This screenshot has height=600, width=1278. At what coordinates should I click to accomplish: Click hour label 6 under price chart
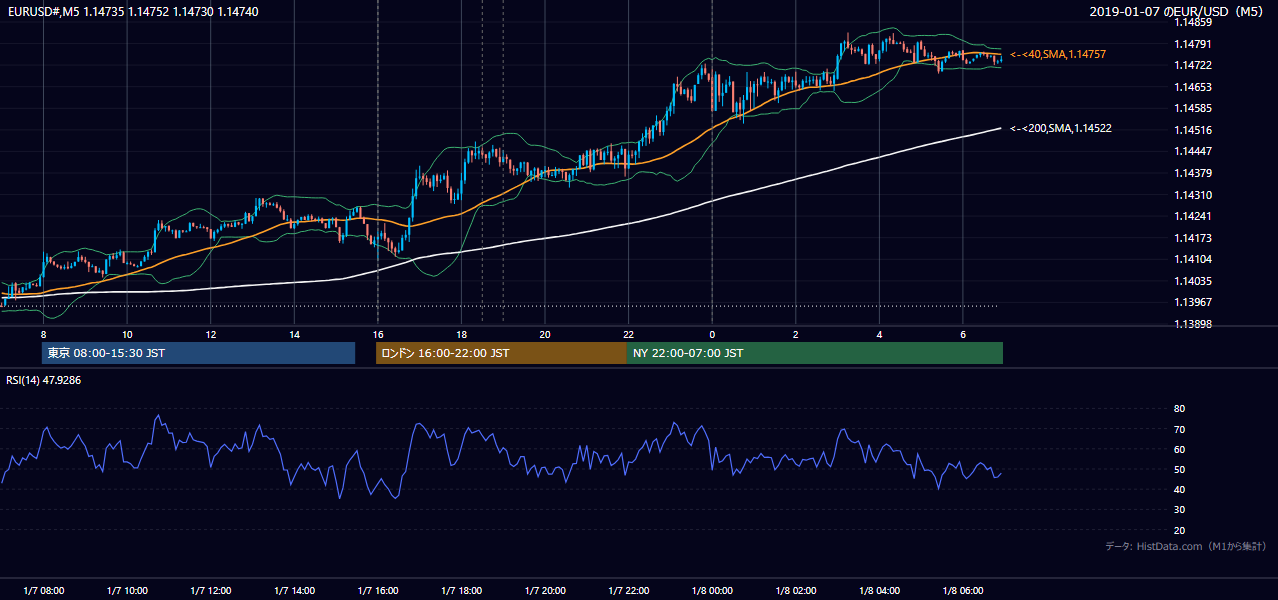pyautogui.click(x=962, y=334)
